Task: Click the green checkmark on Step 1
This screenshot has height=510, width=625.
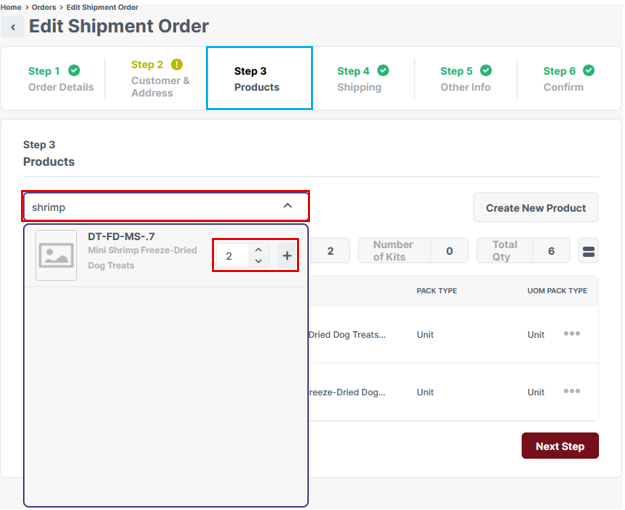Action: pyautogui.click(x=74, y=71)
